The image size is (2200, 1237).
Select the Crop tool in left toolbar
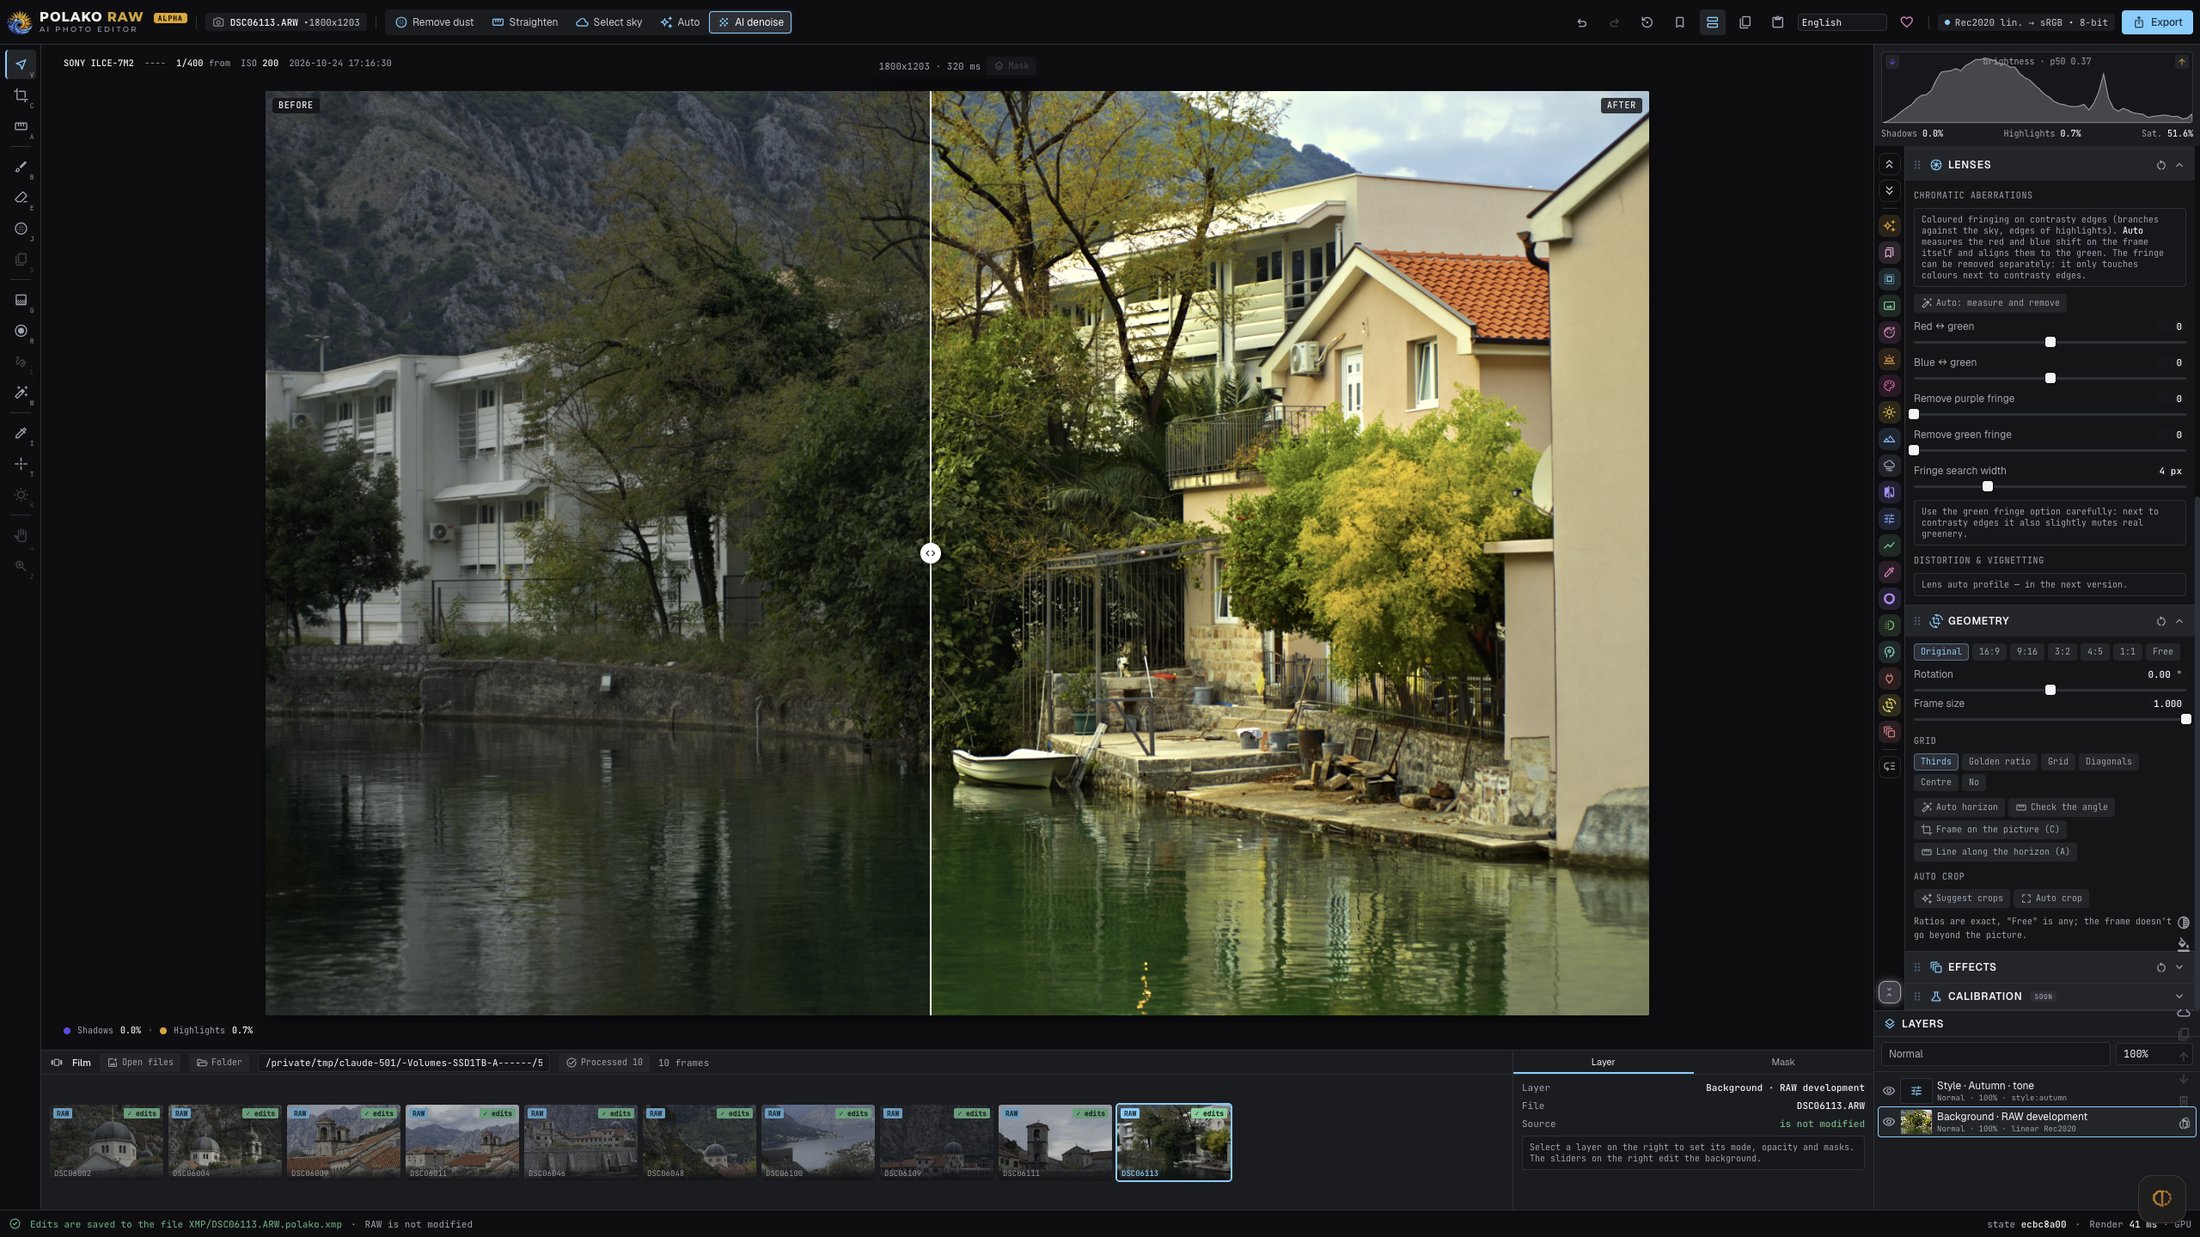21,96
